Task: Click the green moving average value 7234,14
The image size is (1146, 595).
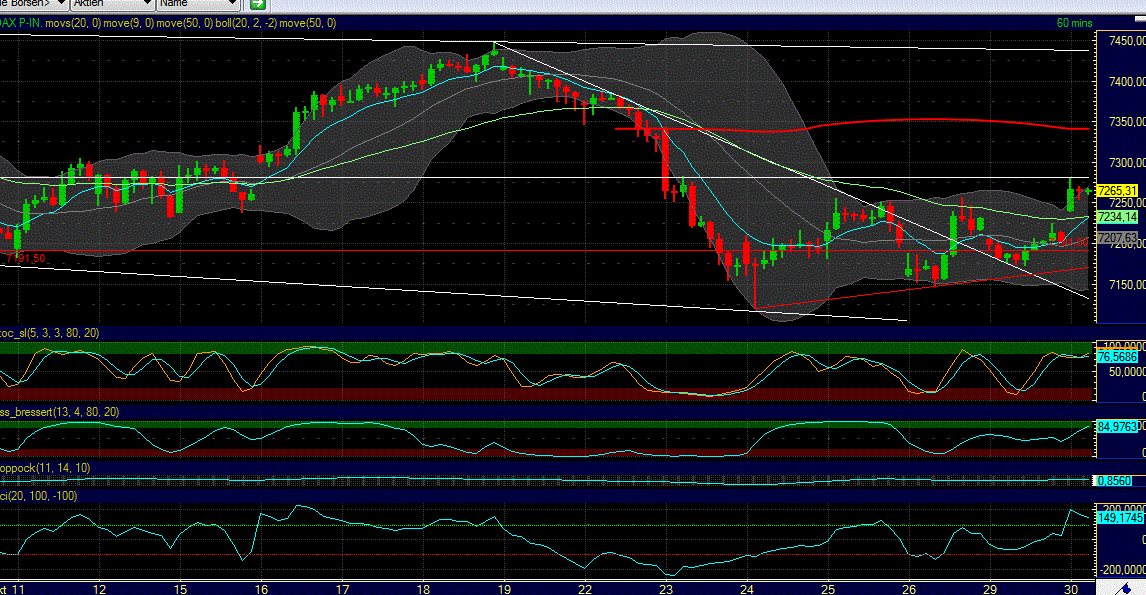Action: (x=1117, y=217)
